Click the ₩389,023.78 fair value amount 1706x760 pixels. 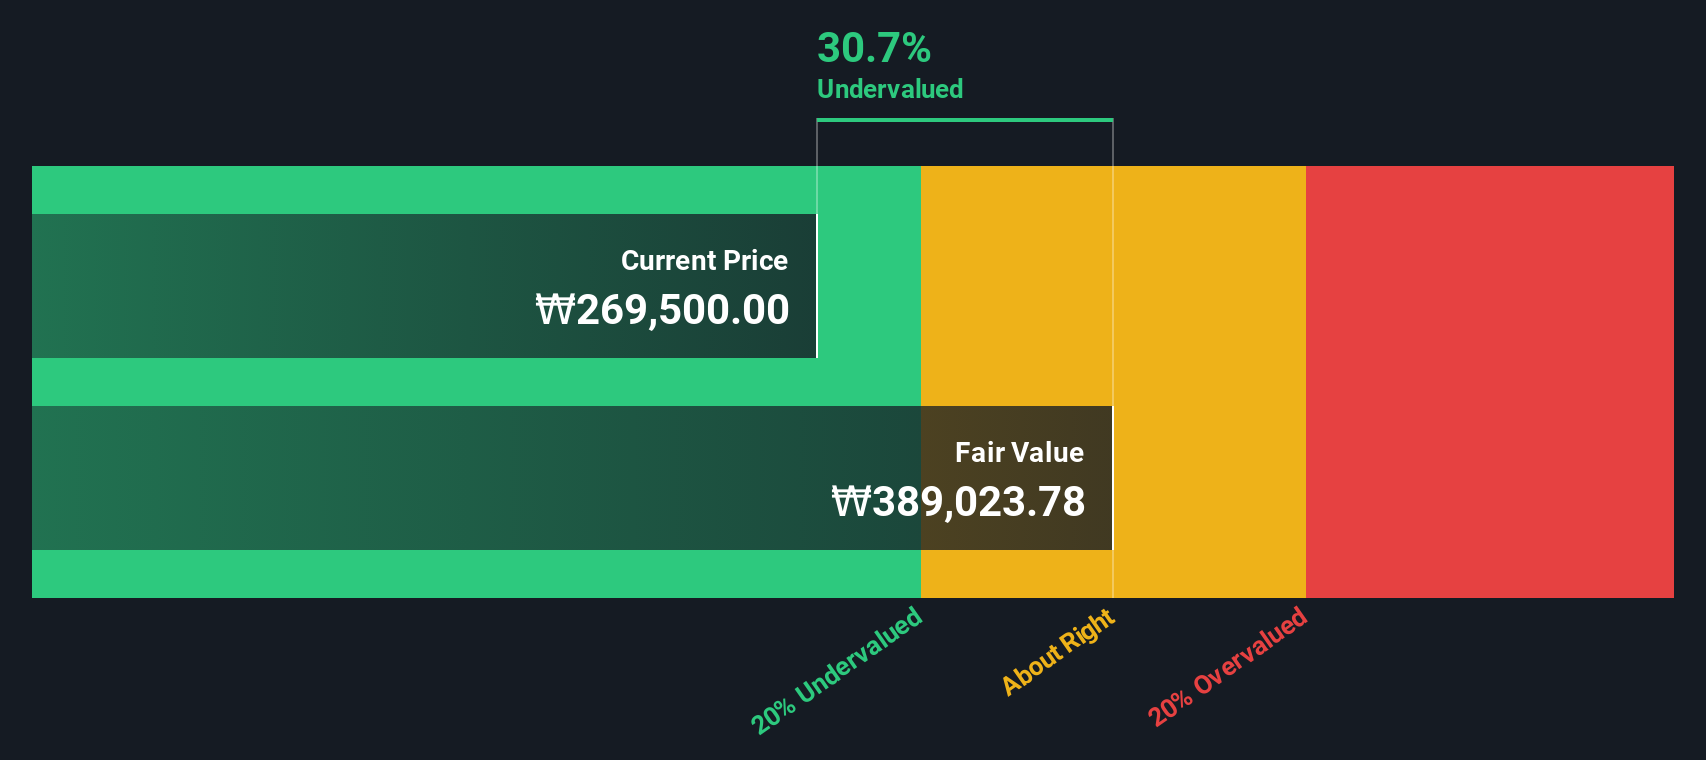tap(958, 502)
